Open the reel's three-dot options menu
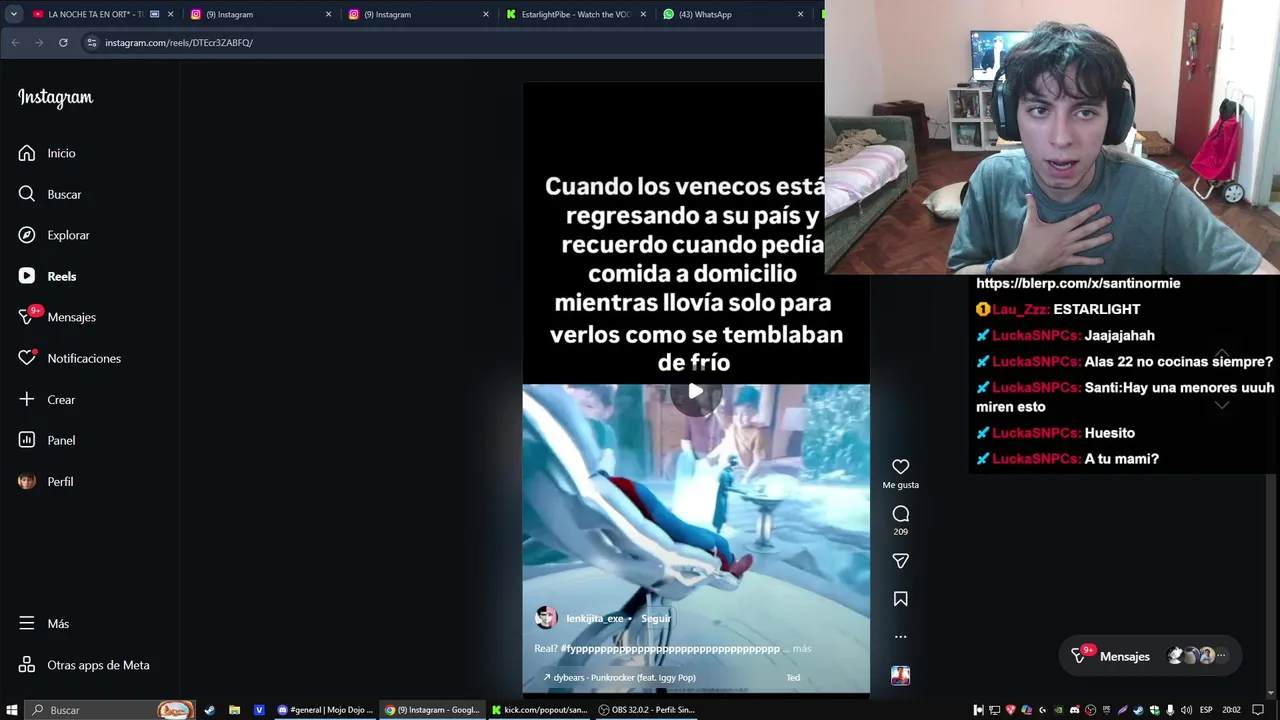Screen dimensions: 1280x720 click(x=900, y=636)
